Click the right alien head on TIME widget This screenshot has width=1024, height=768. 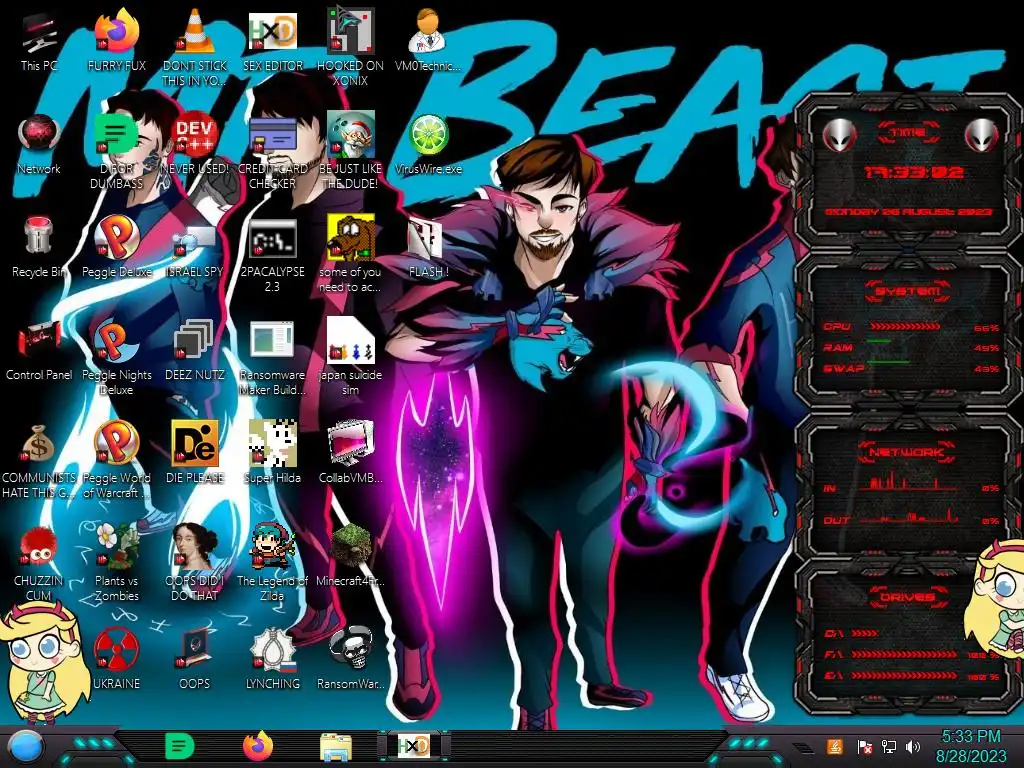(x=982, y=135)
